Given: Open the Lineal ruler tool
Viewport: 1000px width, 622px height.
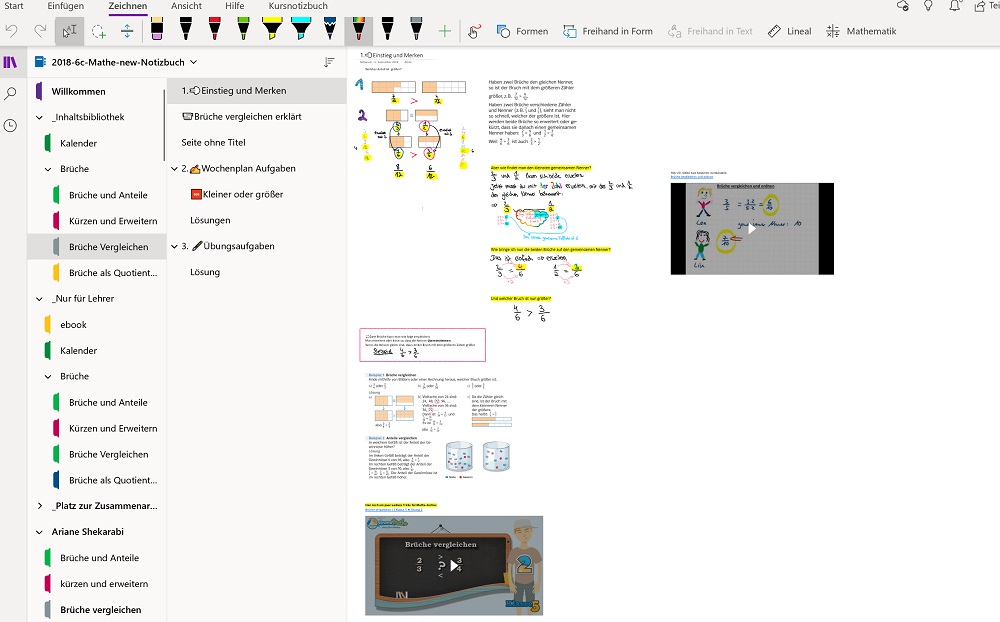Looking at the screenshot, I should (789, 31).
